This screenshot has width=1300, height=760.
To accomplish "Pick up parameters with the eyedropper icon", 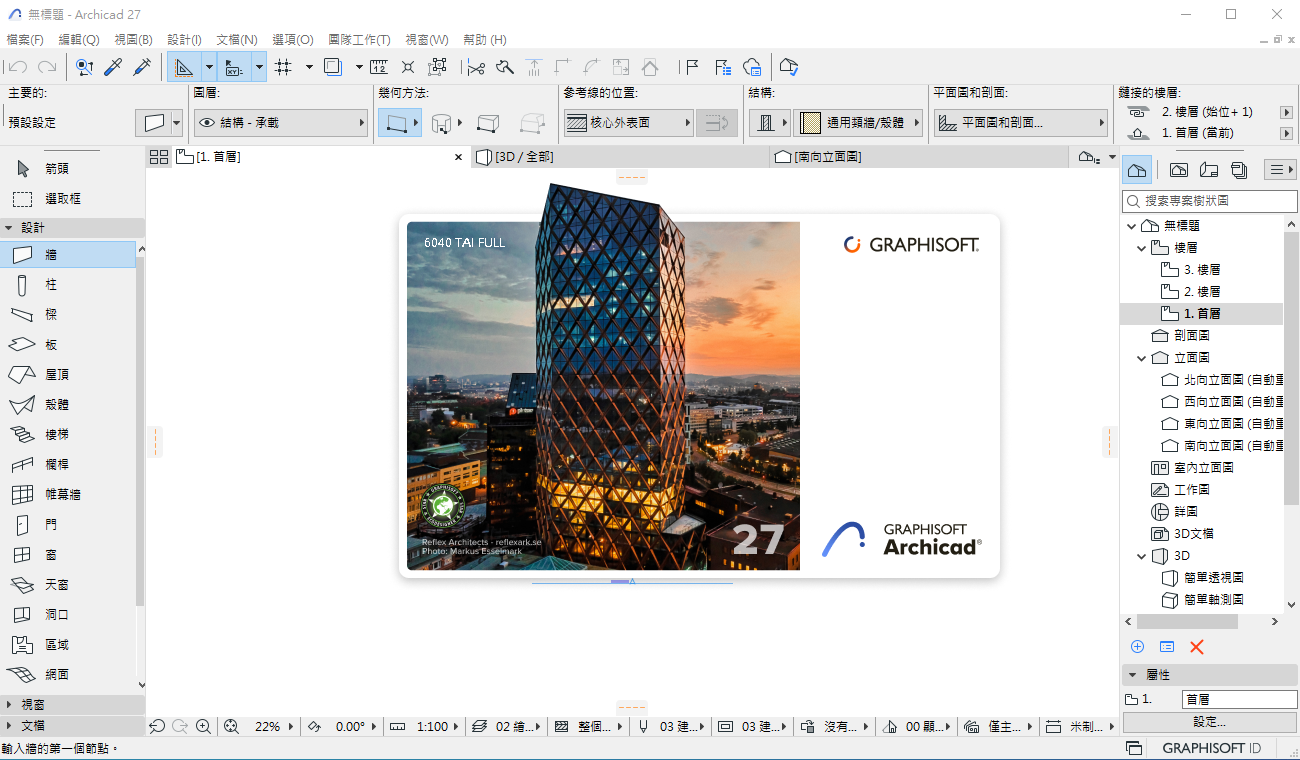I will pyautogui.click(x=113, y=67).
